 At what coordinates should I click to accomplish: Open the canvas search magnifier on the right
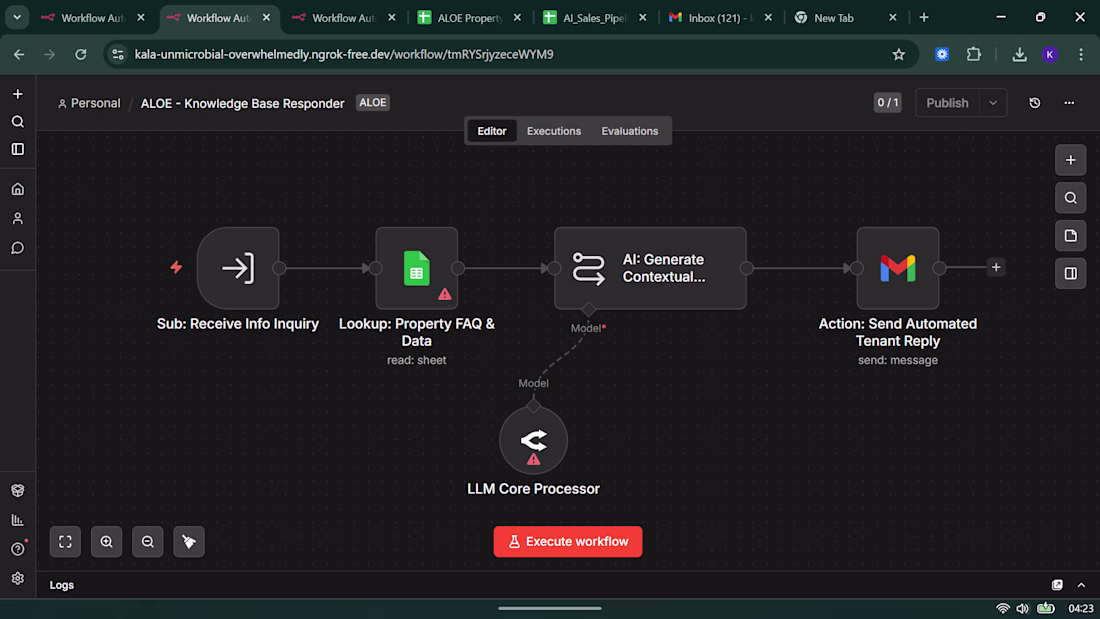1071,198
